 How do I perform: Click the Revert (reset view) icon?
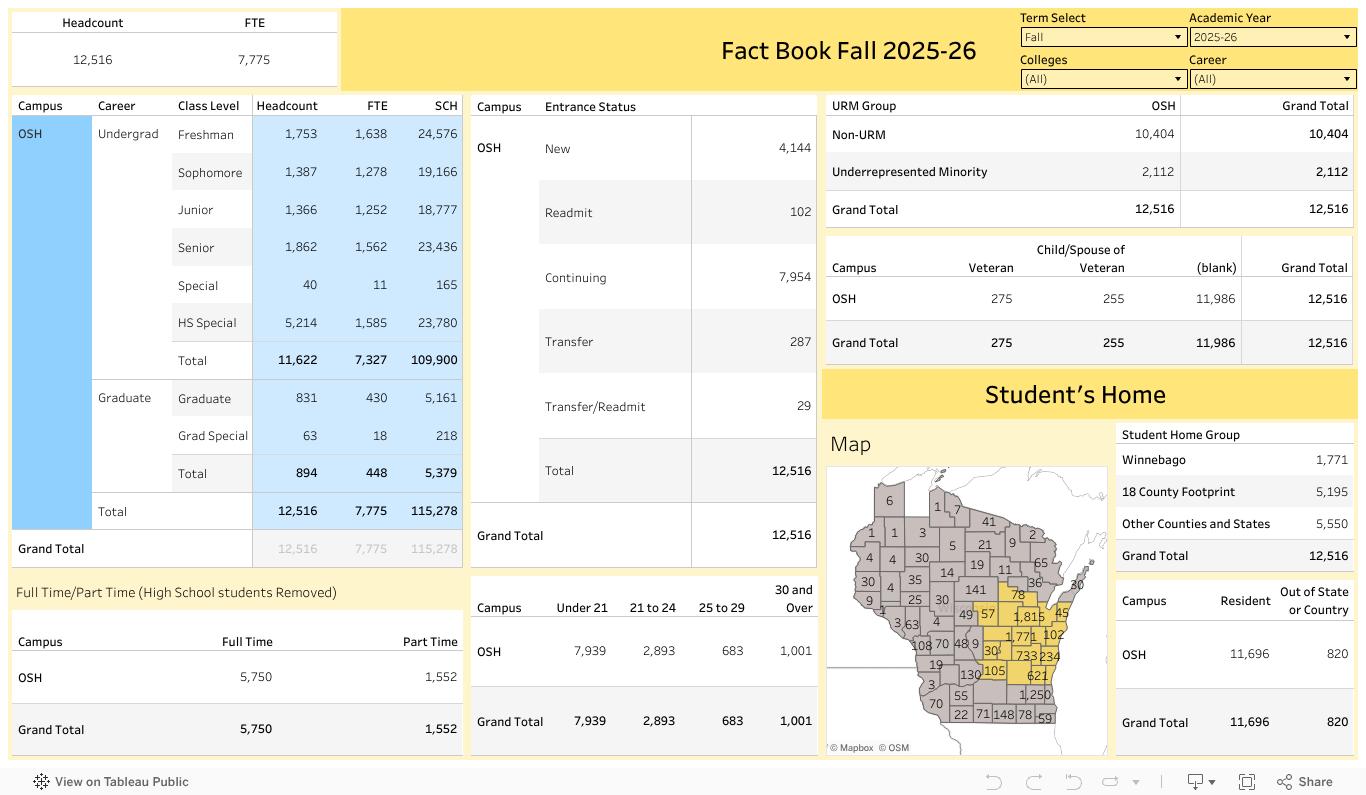pyautogui.click(x=1073, y=782)
